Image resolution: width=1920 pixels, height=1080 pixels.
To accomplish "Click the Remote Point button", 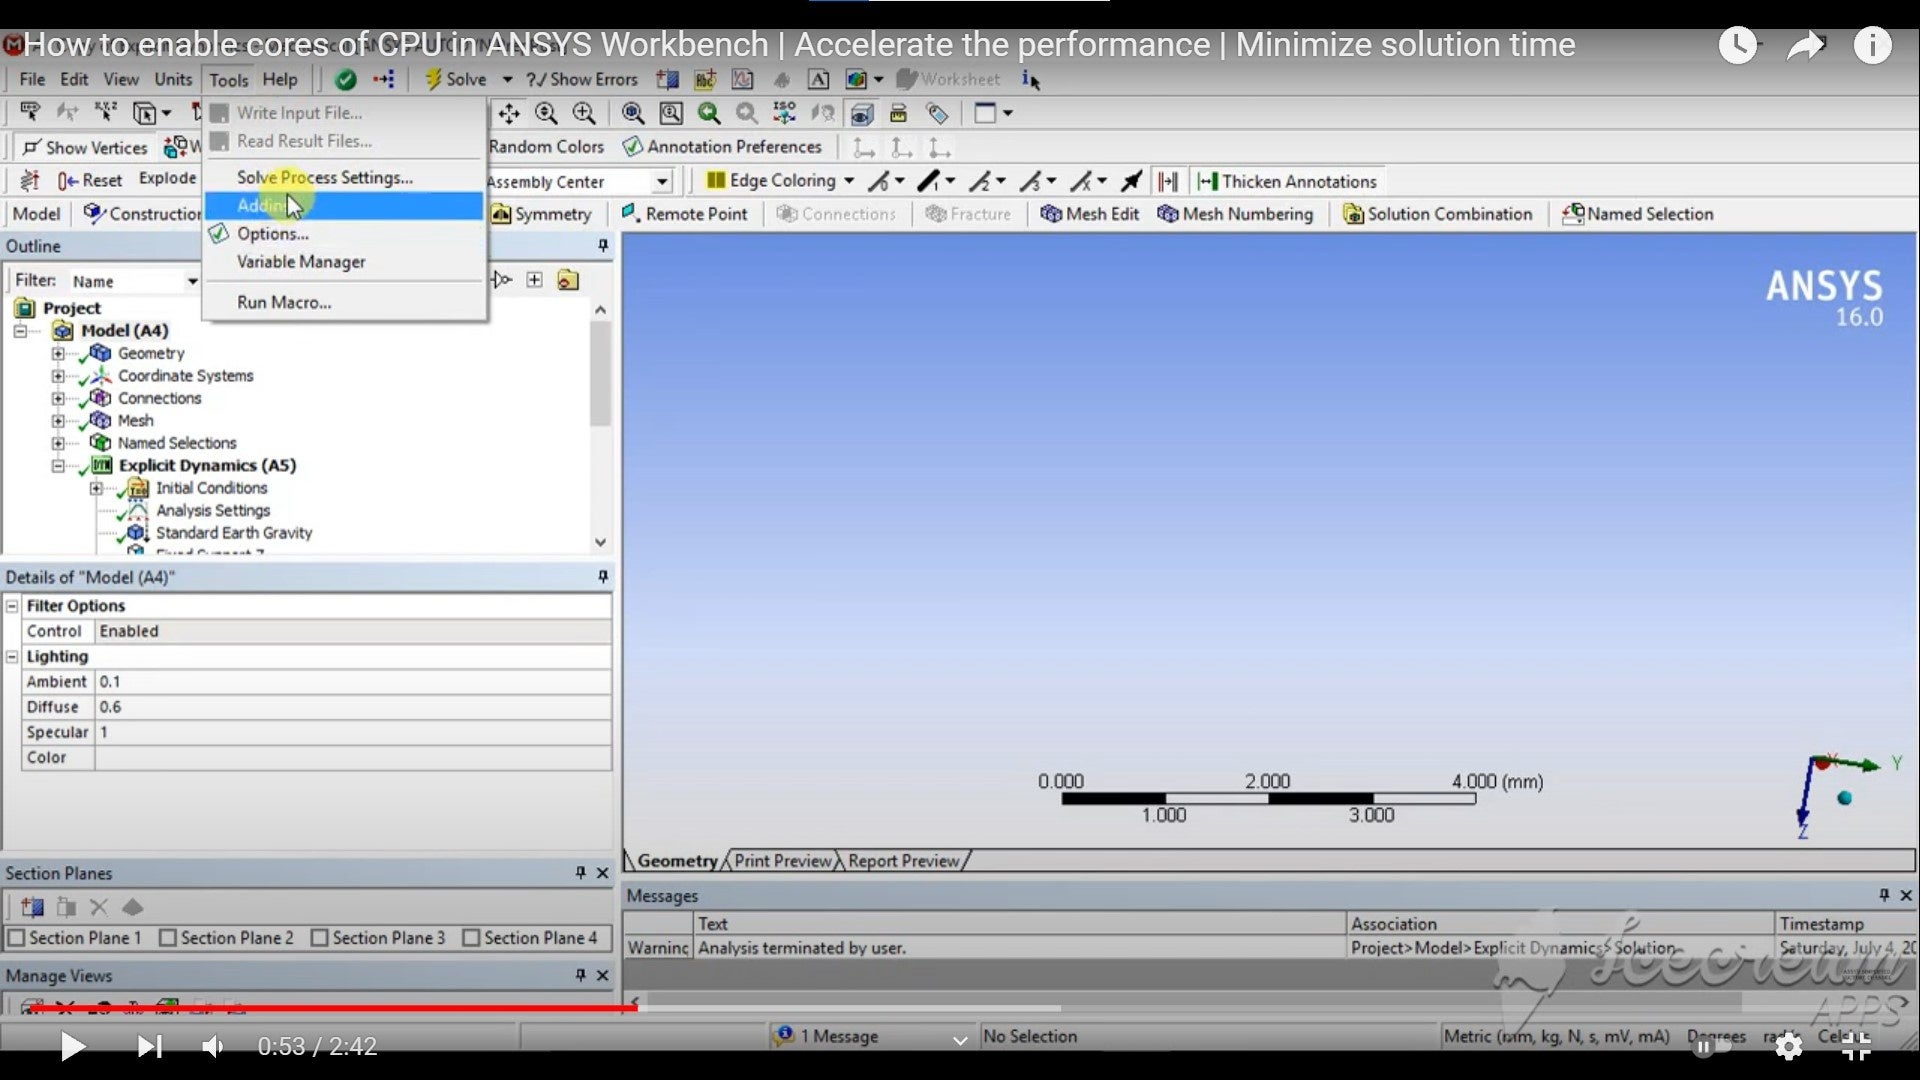I will [x=684, y=214].
